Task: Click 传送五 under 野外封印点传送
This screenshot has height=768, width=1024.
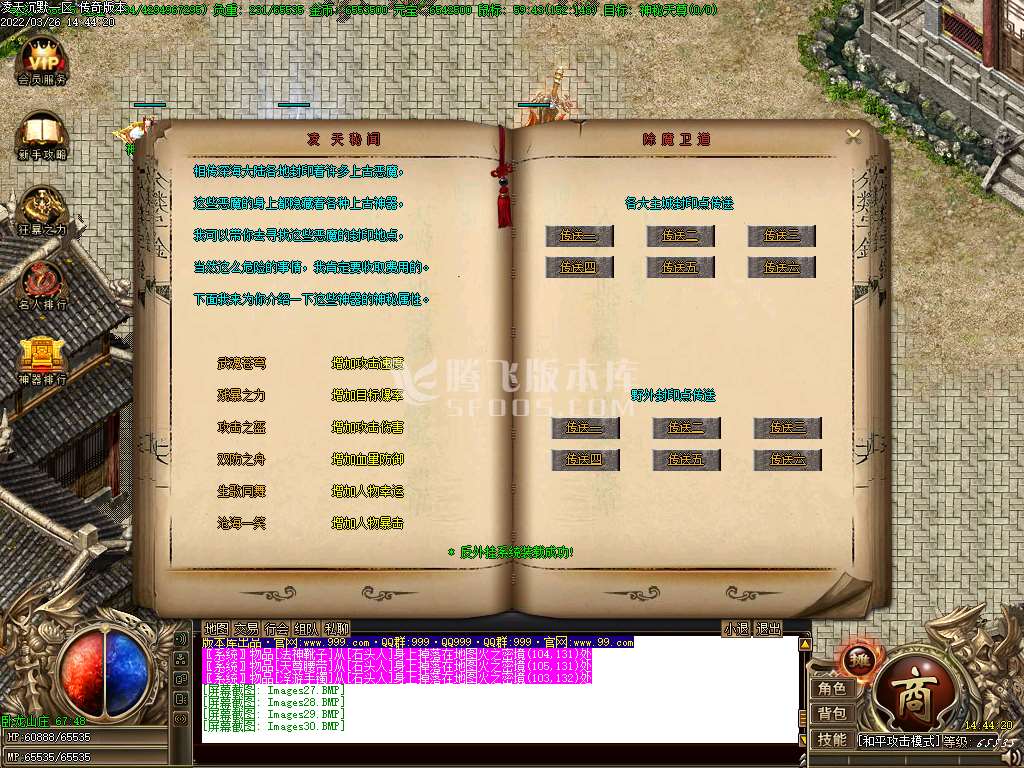Action: (x=686, y=460)
